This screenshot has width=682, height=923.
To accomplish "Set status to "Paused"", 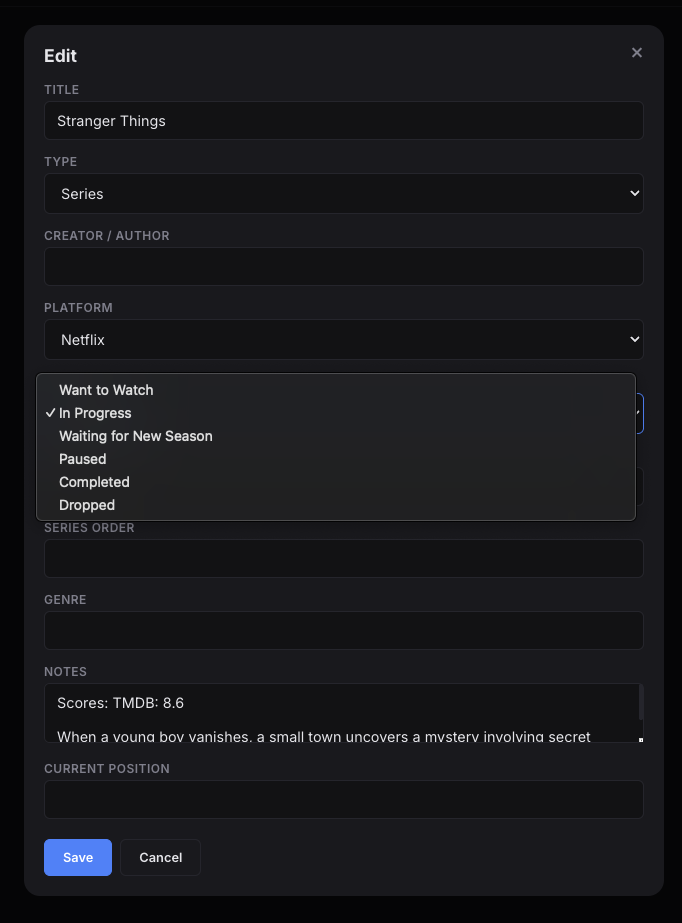I will point(82,459).
